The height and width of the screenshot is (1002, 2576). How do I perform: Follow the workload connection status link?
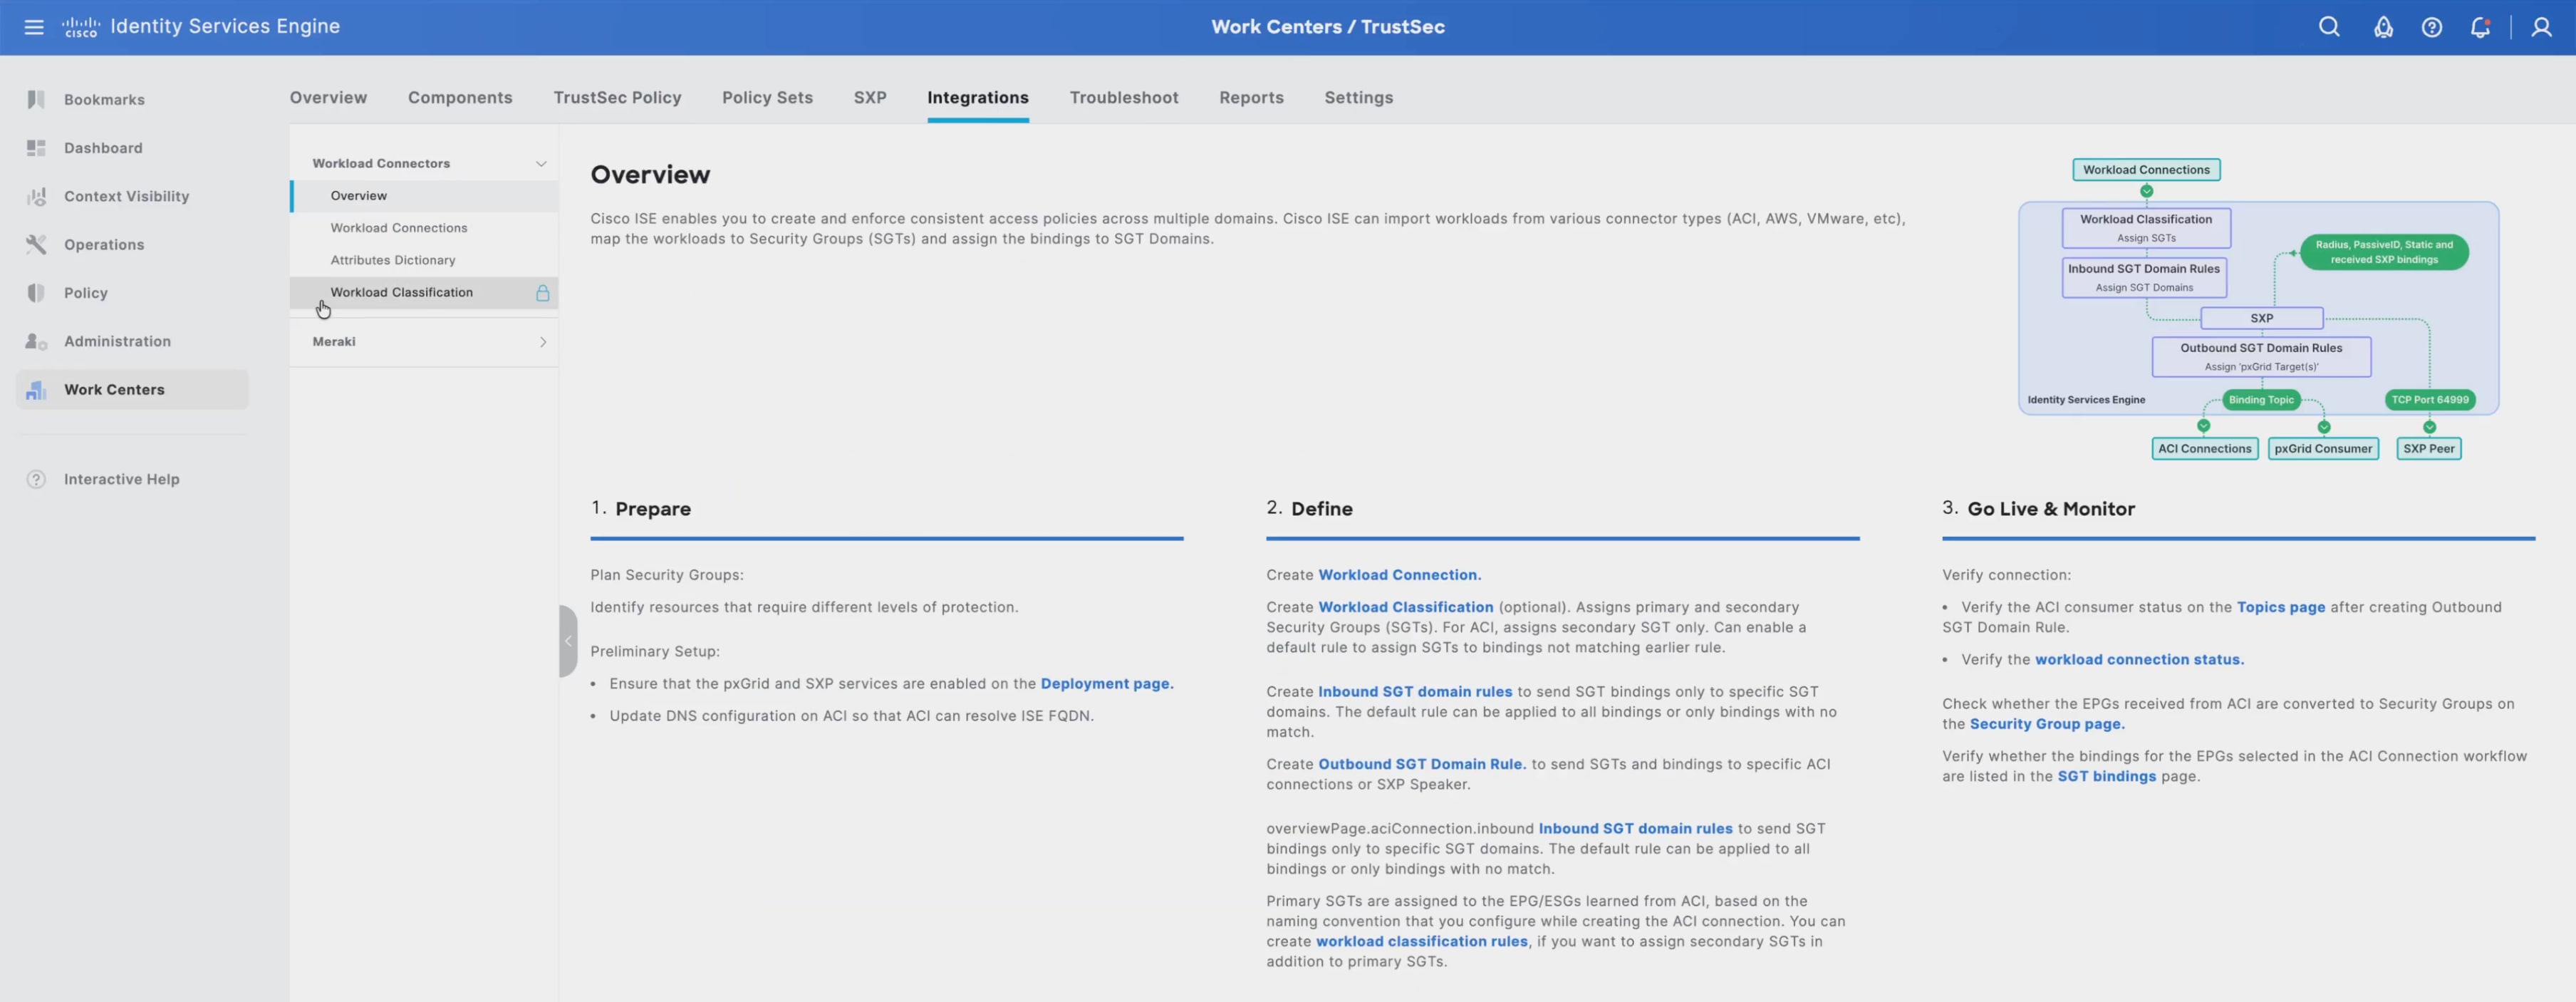point(2139,660)
